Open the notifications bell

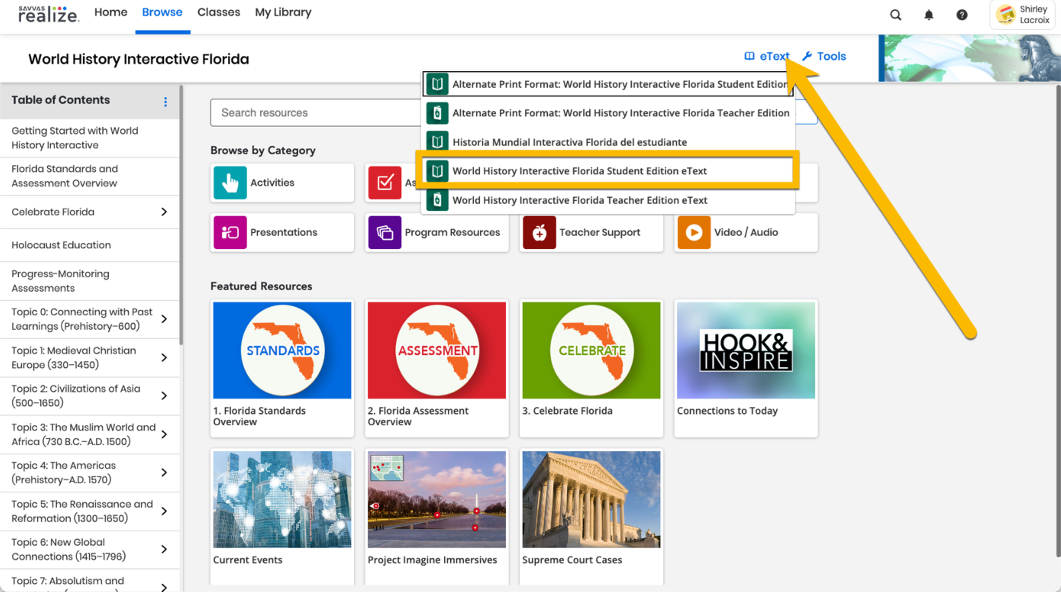[x=929, y=15]
